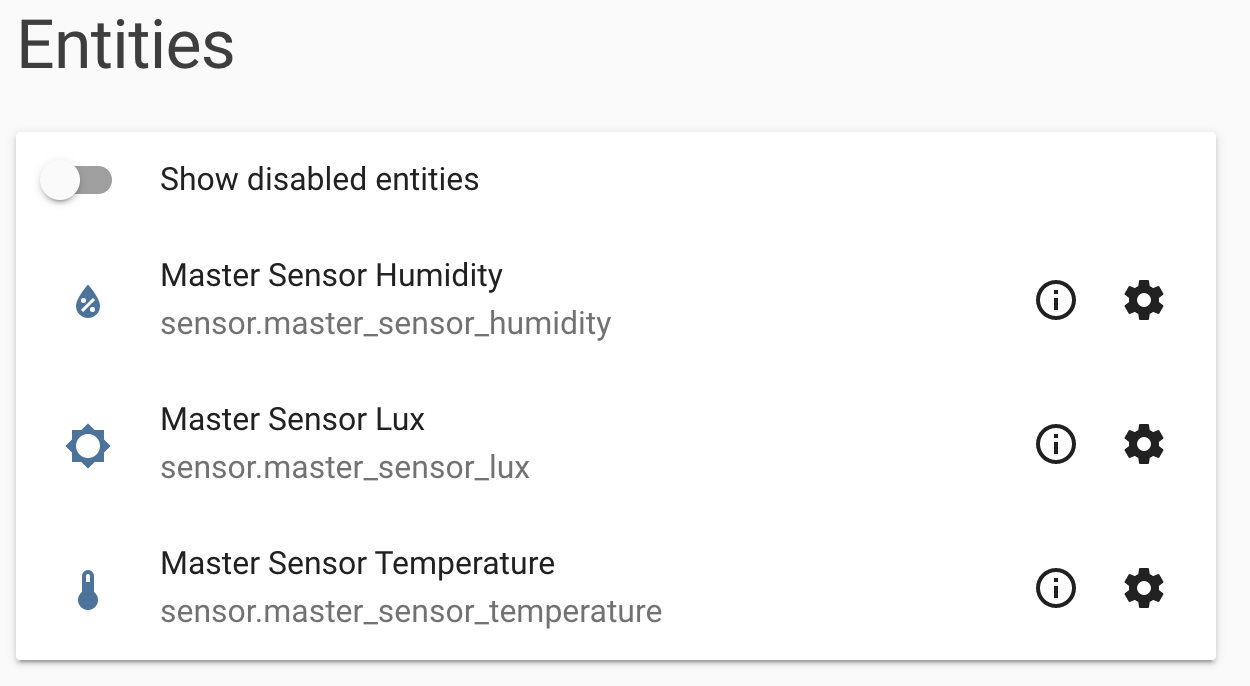Enable the Show disabled entities toggle
The height and width of the screenshot is (686, 1250).
[78, 179]
